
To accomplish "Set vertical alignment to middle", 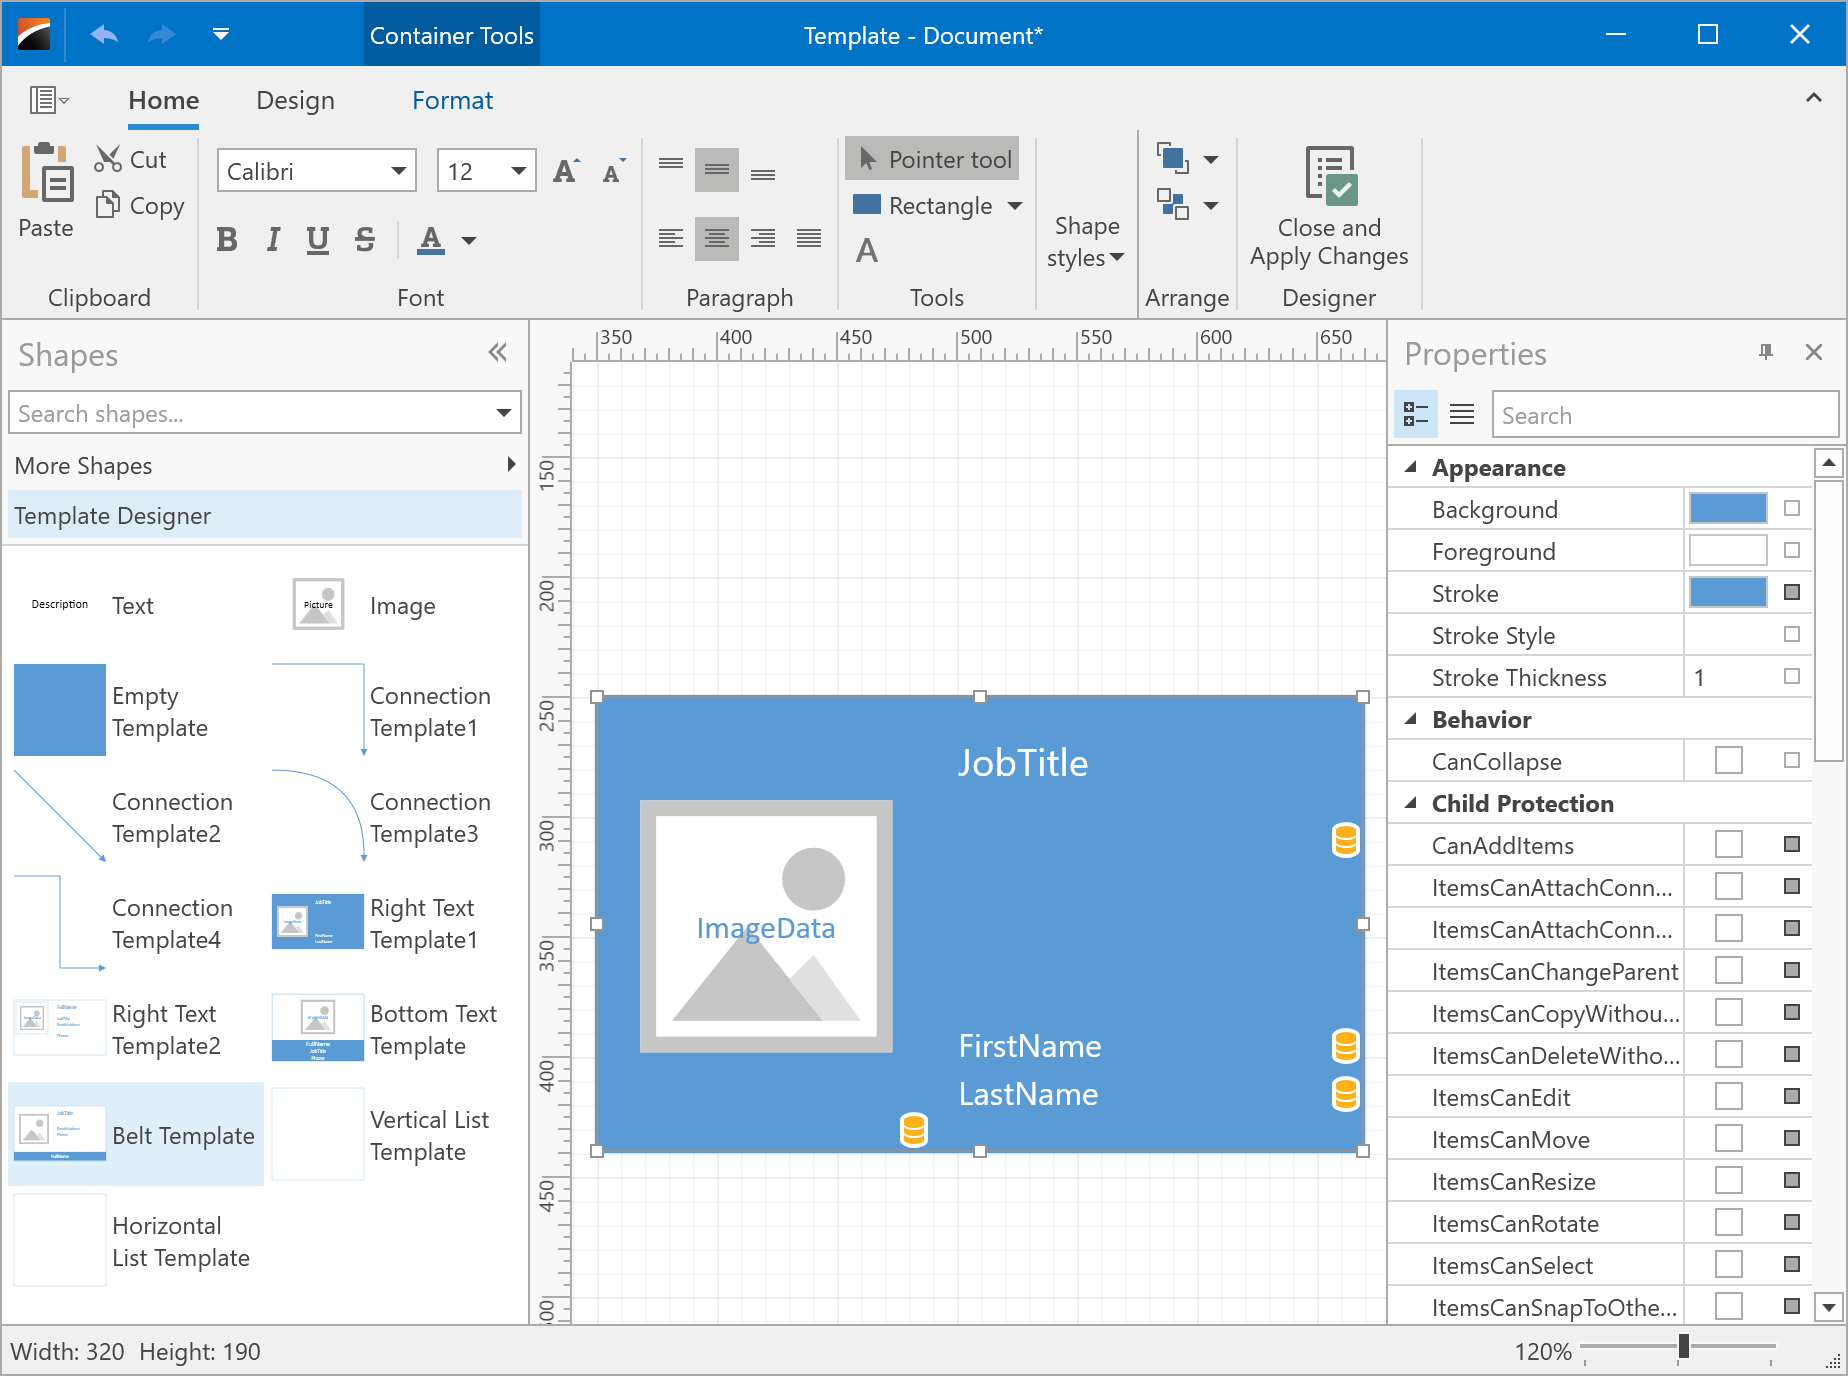I will 717,170.
